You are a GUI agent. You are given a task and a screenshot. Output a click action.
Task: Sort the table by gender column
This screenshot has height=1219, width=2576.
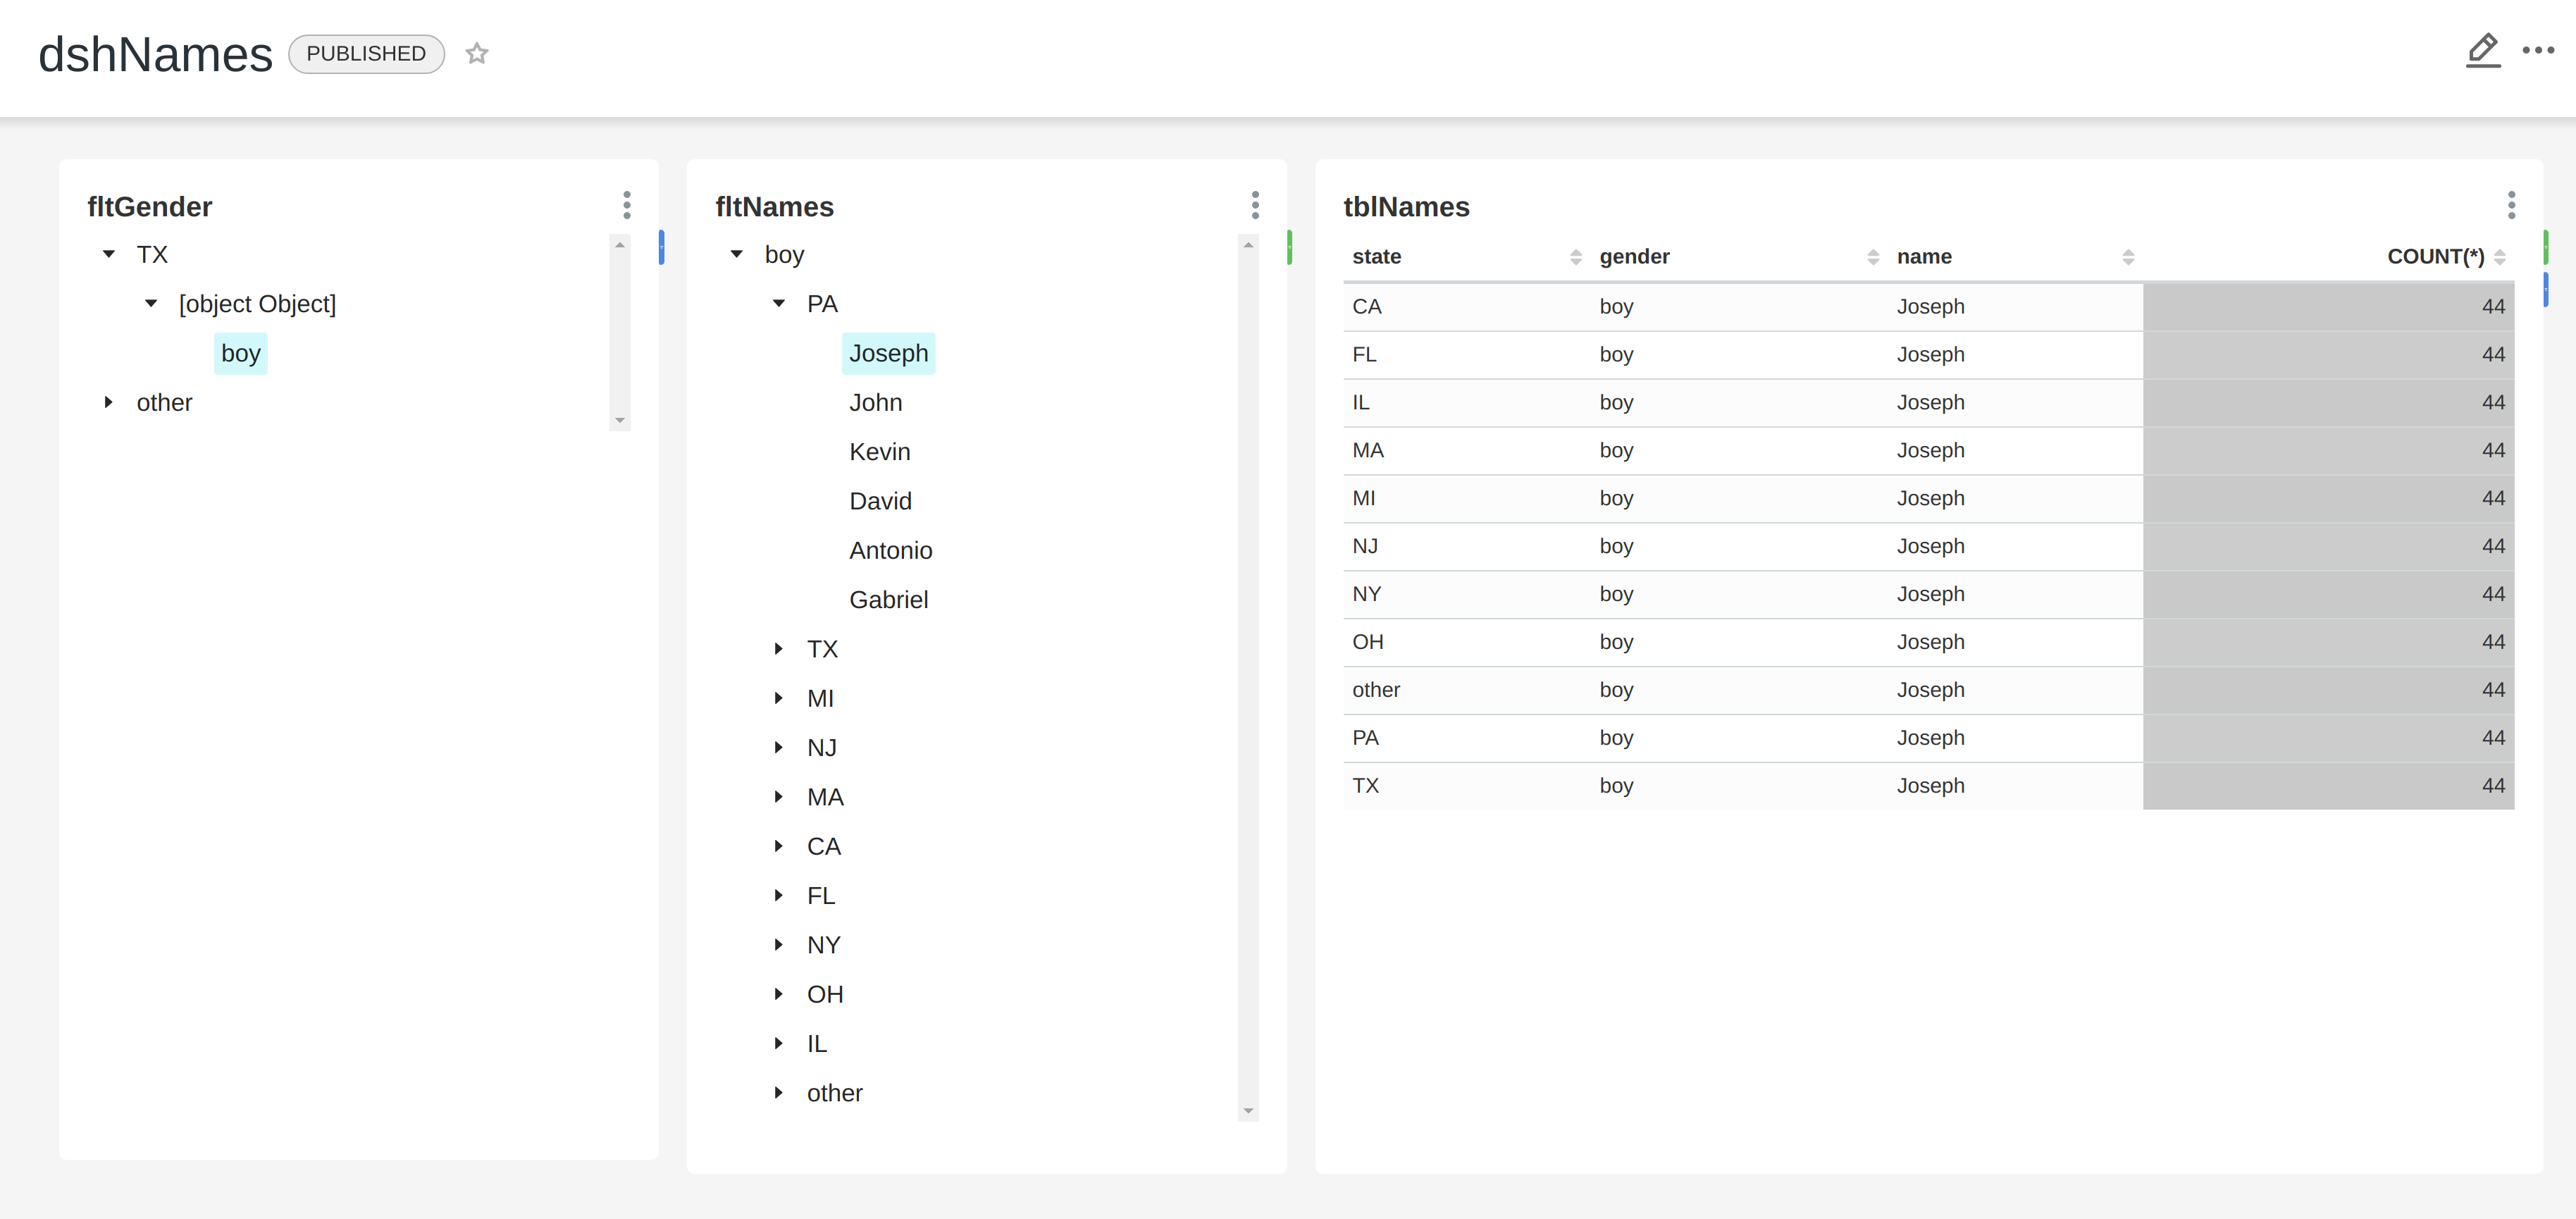[1873, 256]
